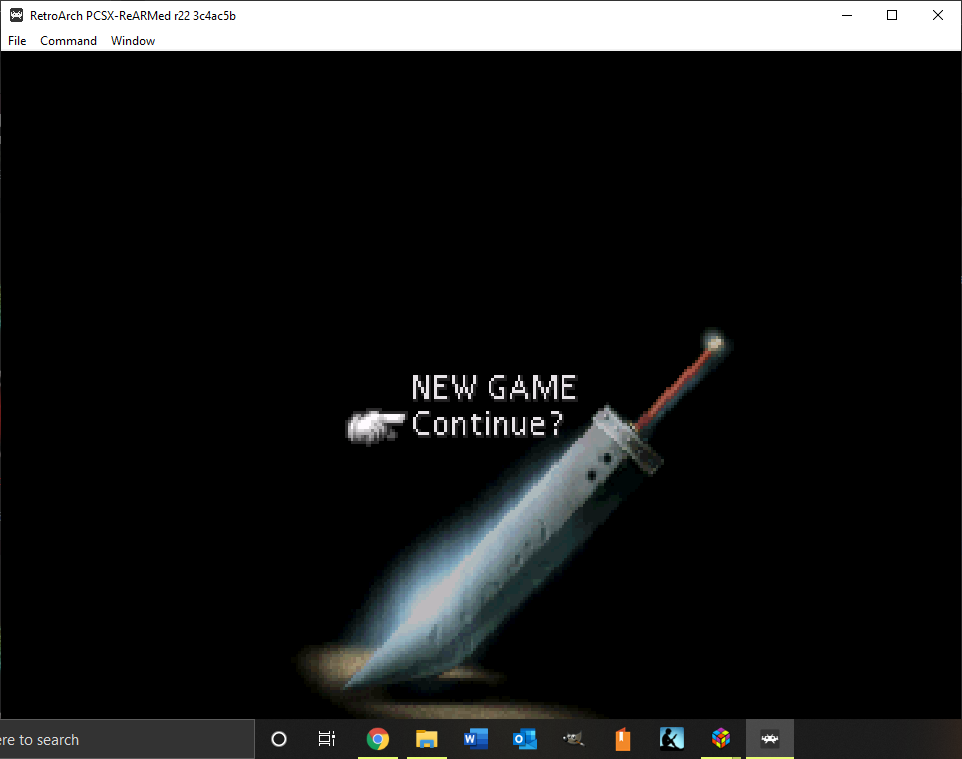The width and height of the screenshot is (962, 759).
Task: Click the RetroArch icon in the title bar
Action: point(17,15)
